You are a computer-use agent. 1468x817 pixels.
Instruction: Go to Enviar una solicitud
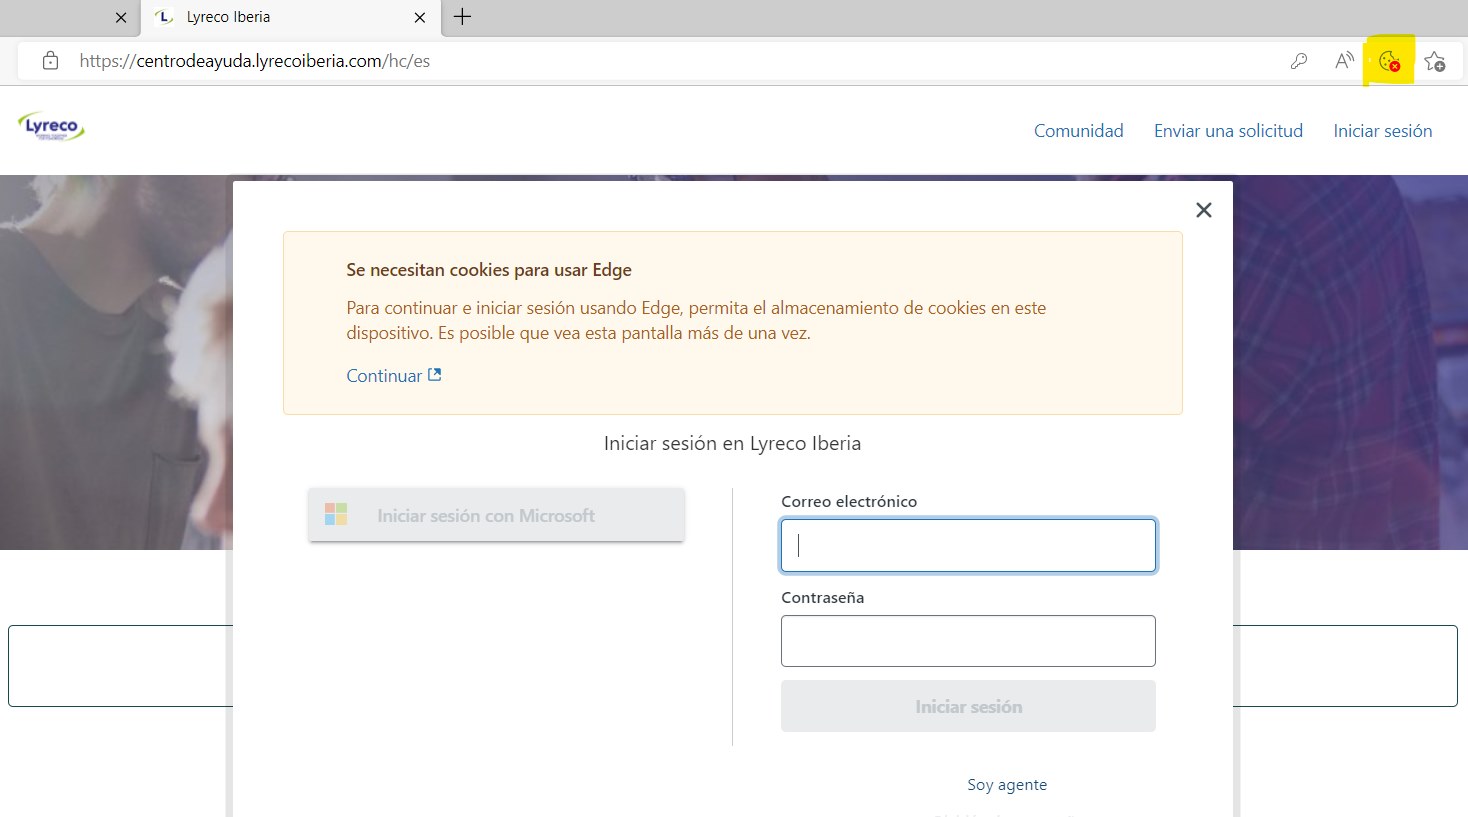(x=1228, y=131)
